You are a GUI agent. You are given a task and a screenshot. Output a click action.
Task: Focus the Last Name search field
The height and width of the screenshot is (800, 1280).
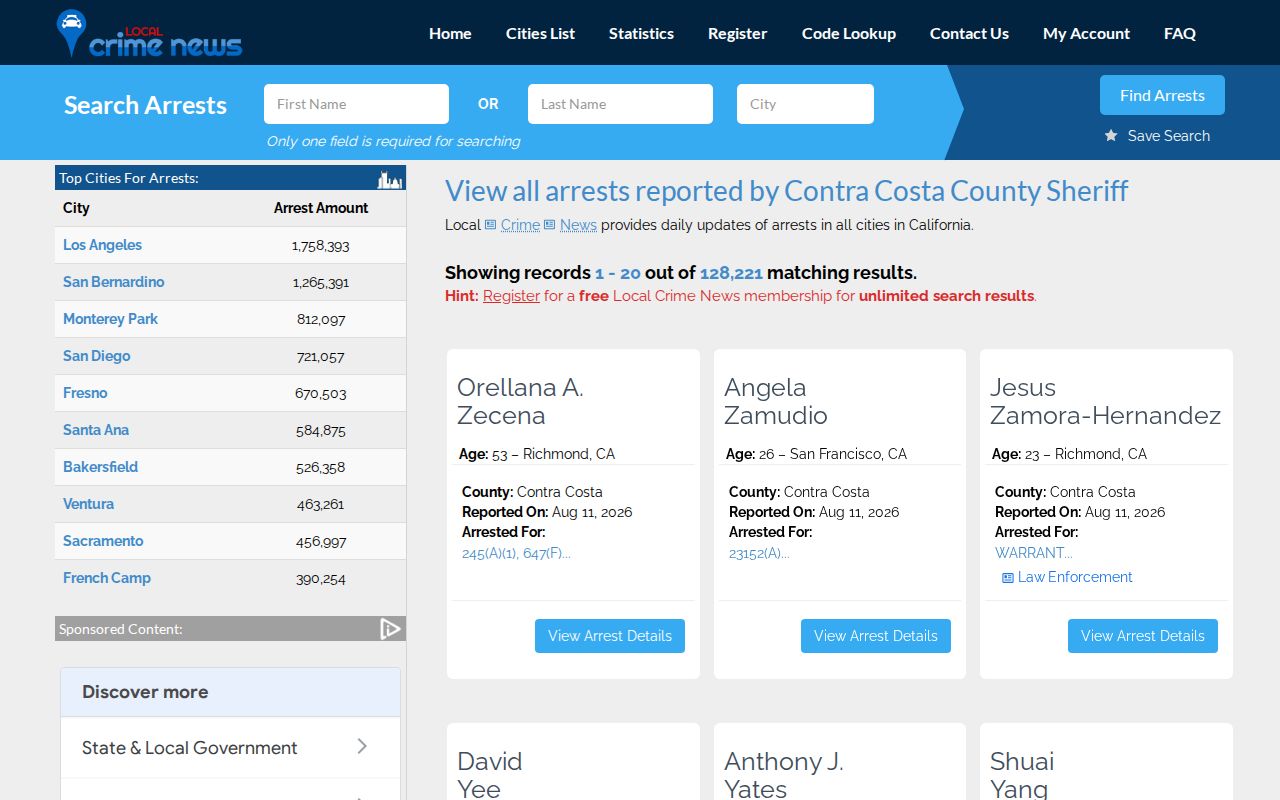point(620,104)
